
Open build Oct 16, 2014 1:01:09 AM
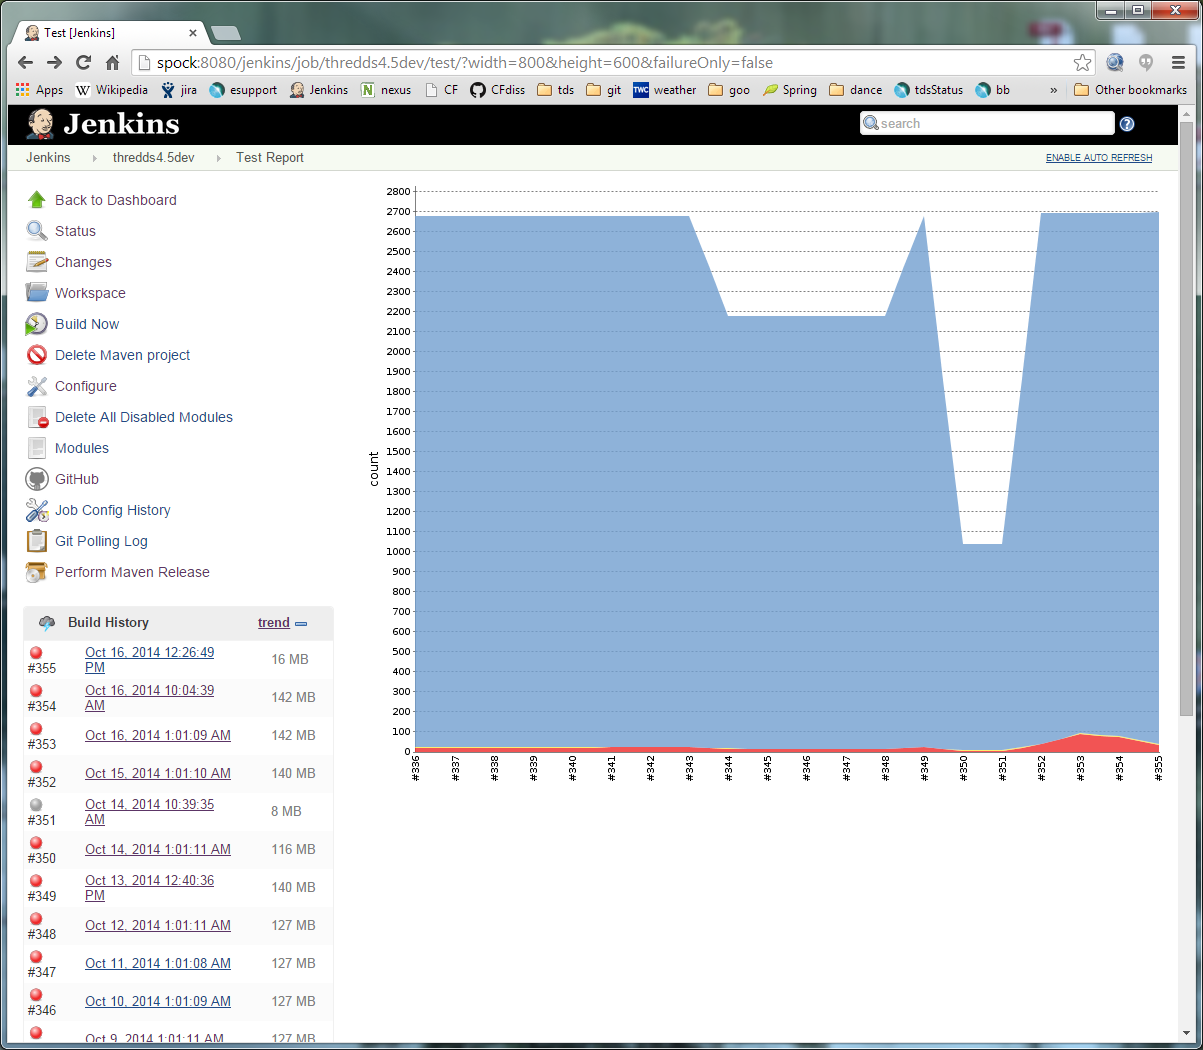click(x=157, y=735)
